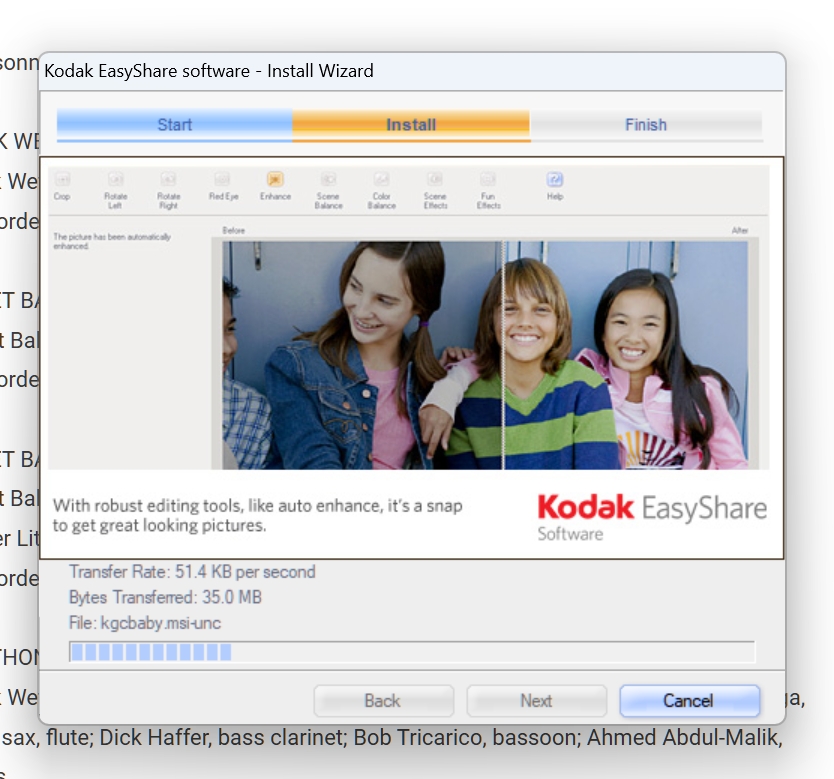Select the Finish step tab
The height and width of the screenshot is (779, 834).
pos(646,125)
